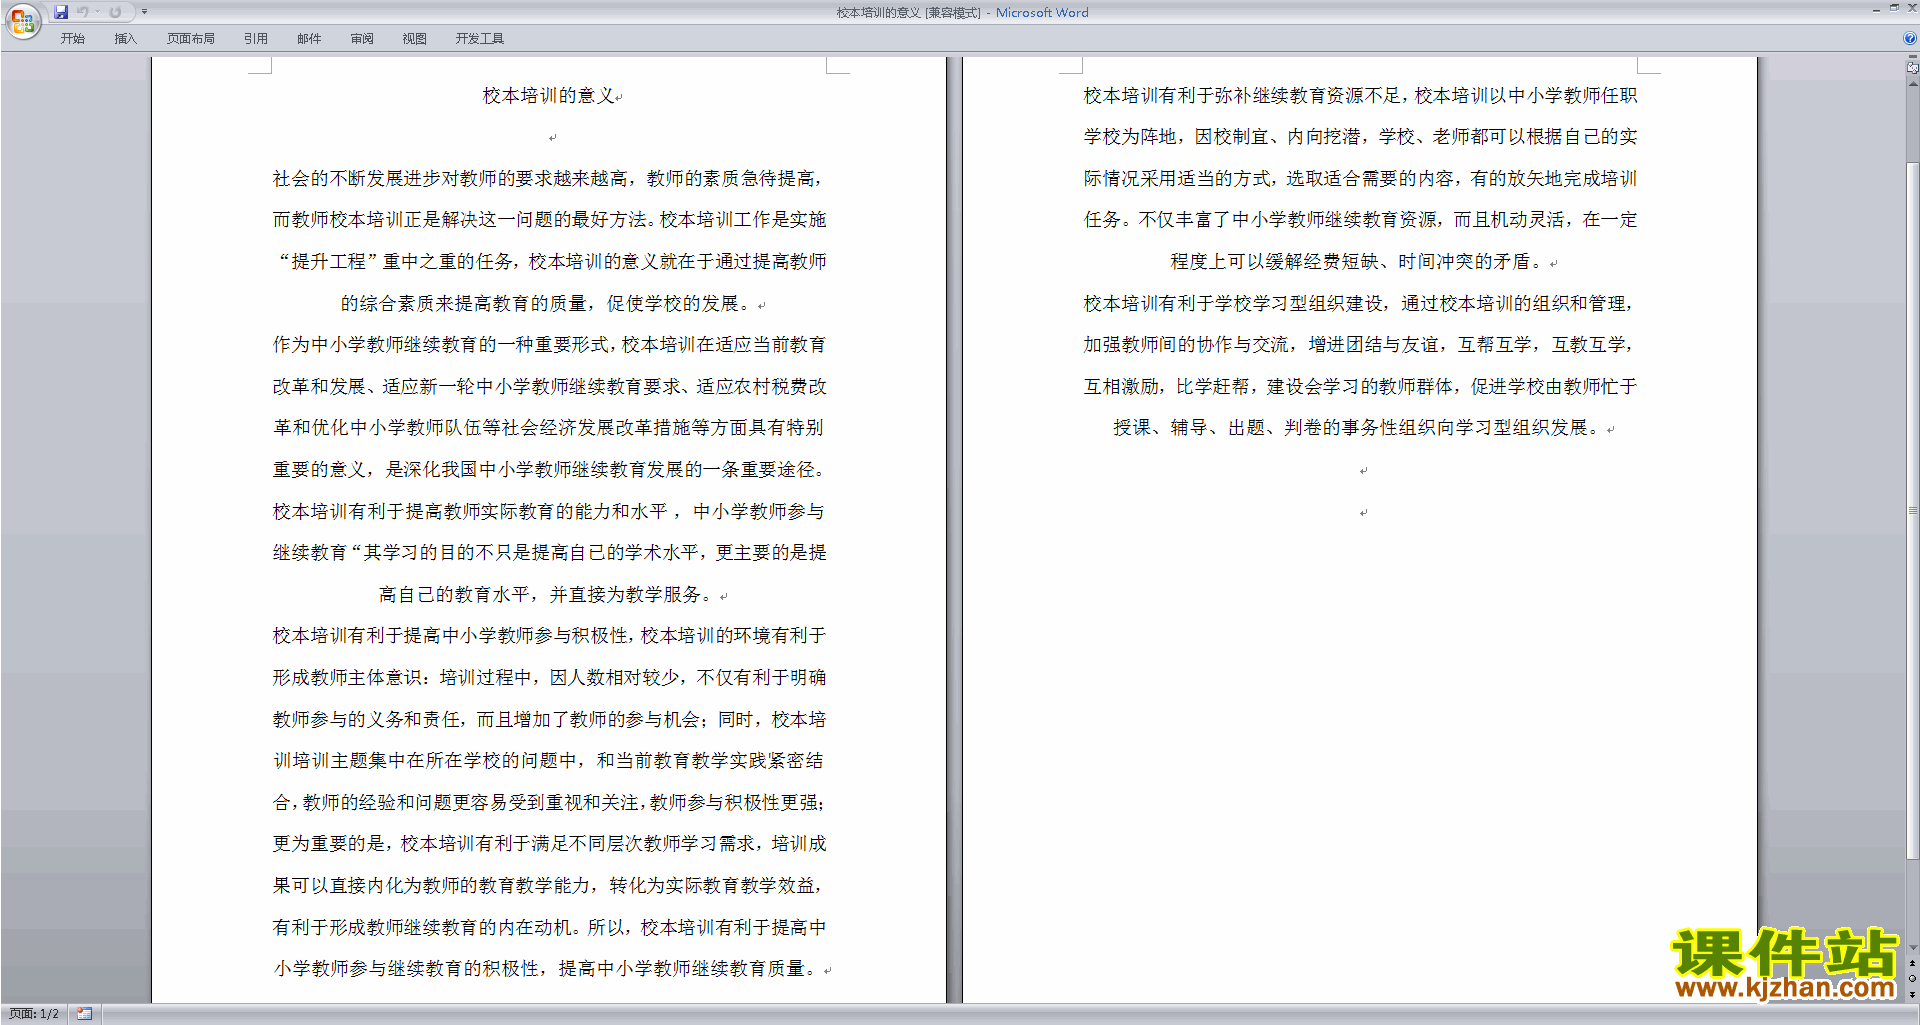Open Word Help with the question mark
The height and width of the screenshot is (1025, 1920).
click(x=1910, y=38)
